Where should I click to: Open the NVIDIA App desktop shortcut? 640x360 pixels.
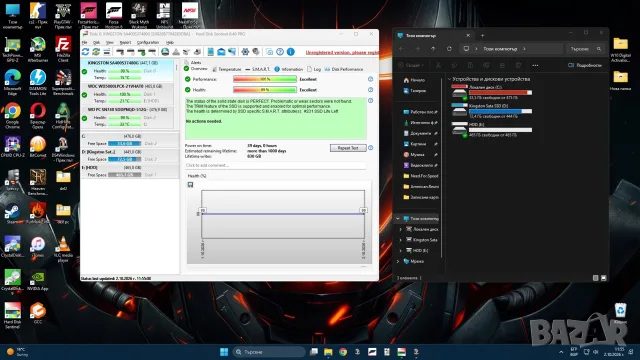(x=38, y=280)
